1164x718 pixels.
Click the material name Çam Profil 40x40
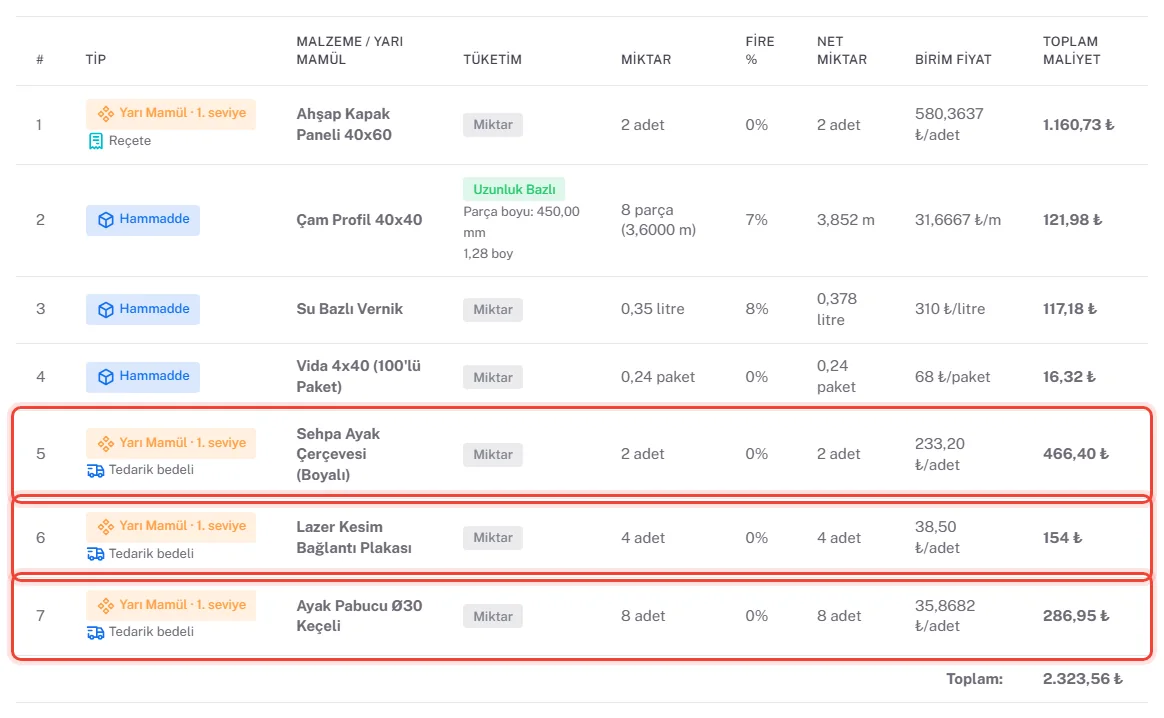[x=359, y=220]
